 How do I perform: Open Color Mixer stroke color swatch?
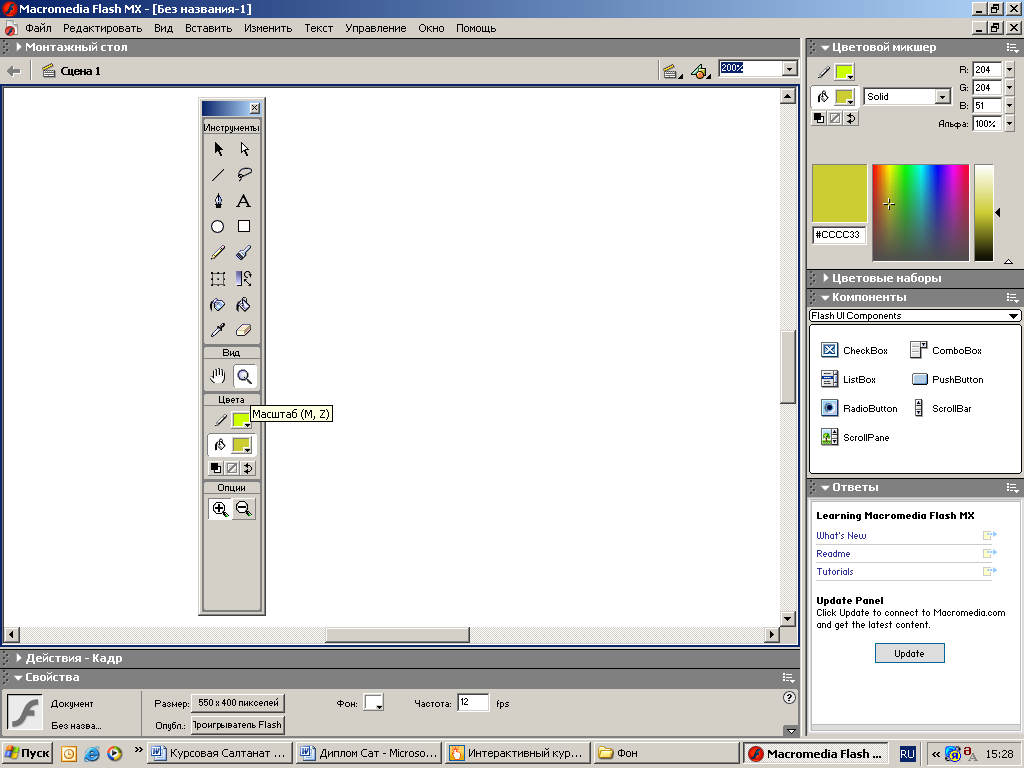point(844,72)
